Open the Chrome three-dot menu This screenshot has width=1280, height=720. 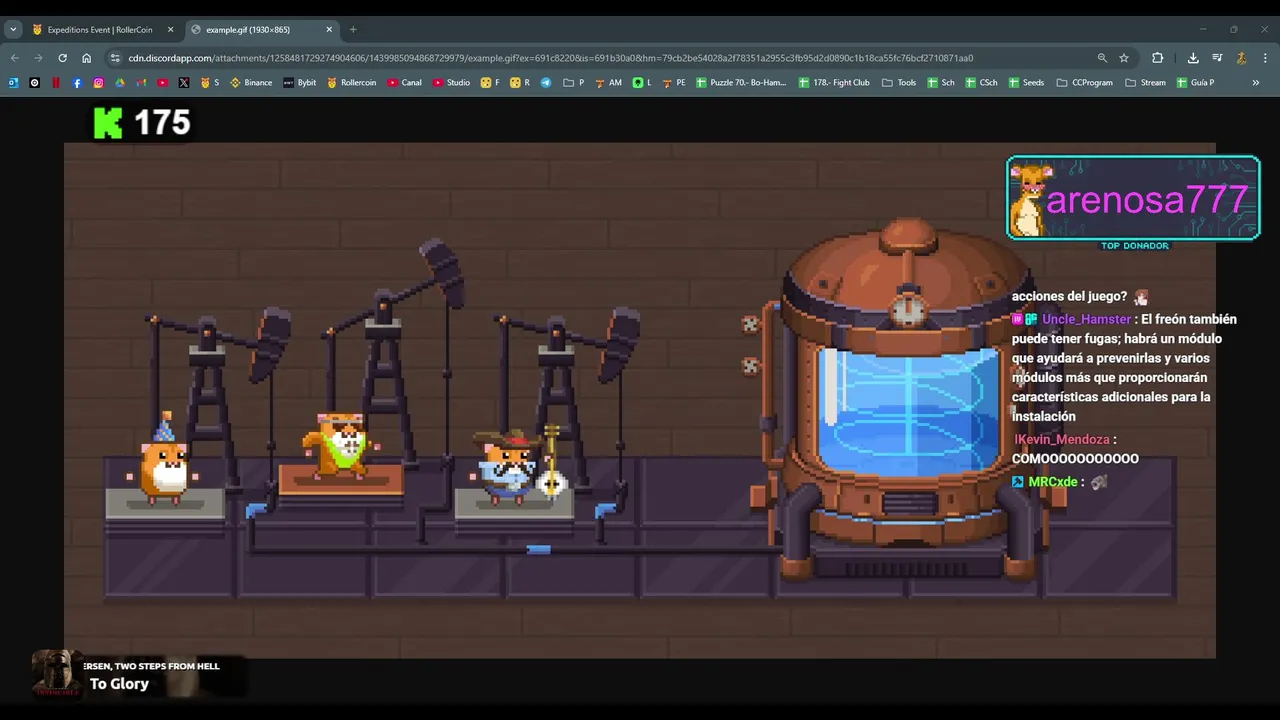pyautogui.click(x=1265, y=58)
